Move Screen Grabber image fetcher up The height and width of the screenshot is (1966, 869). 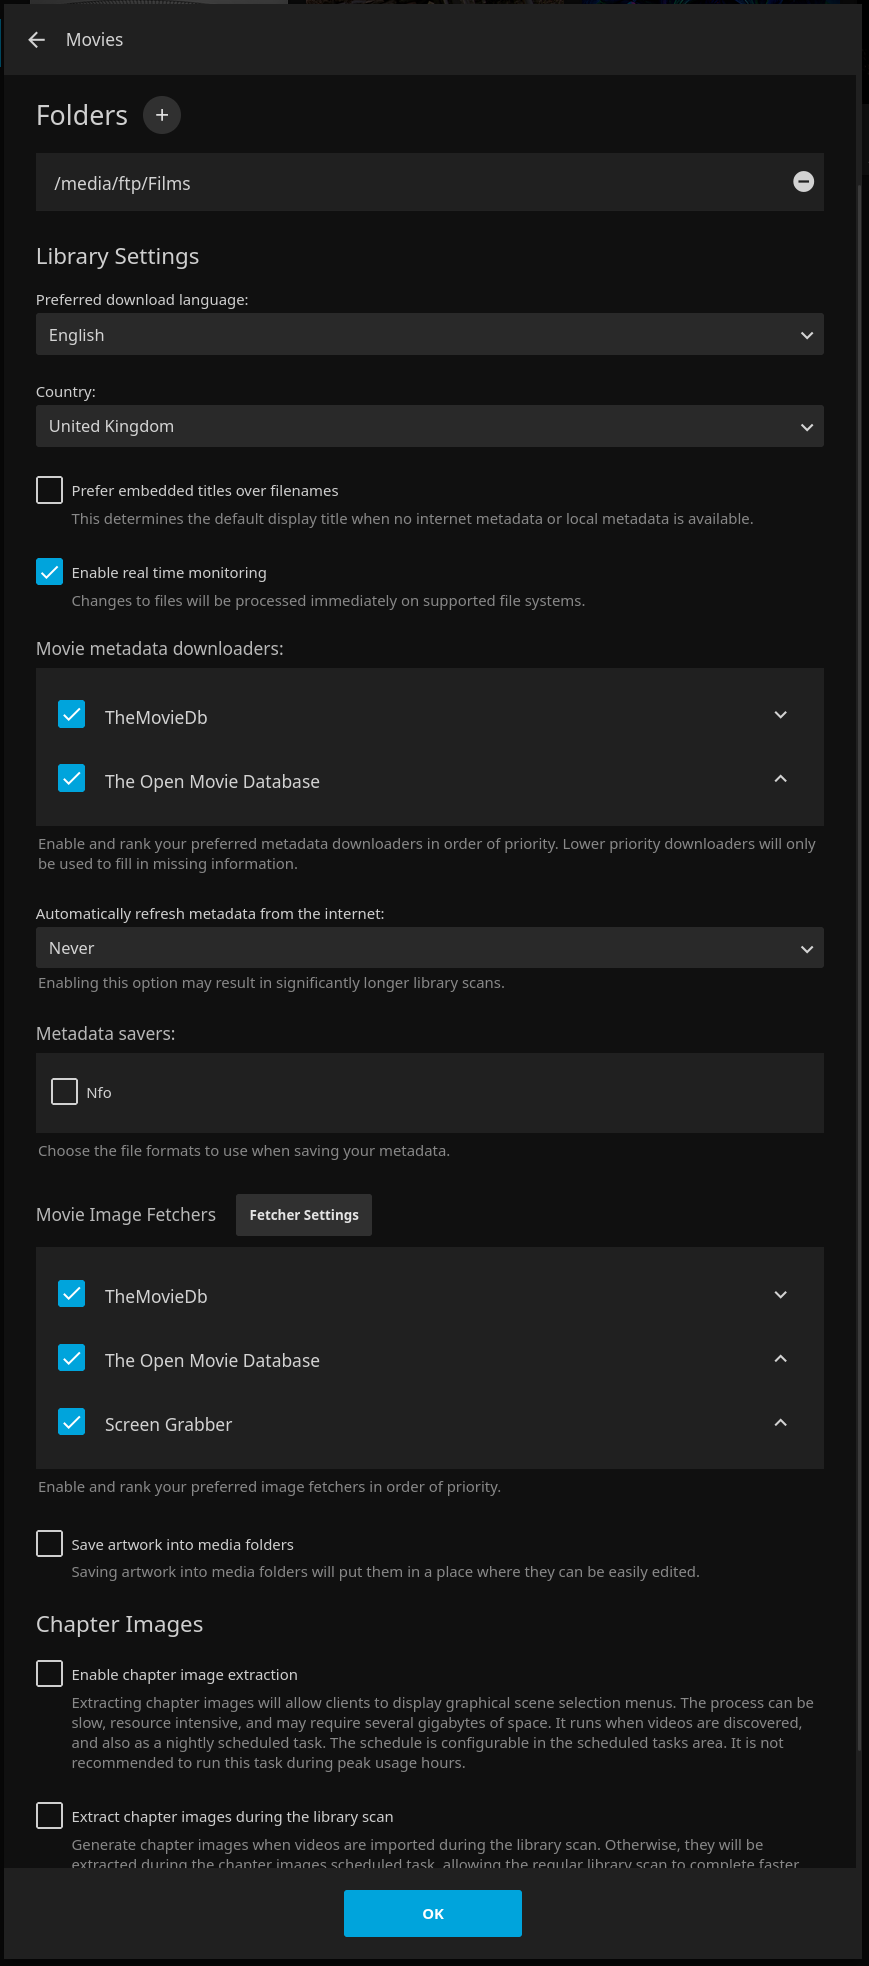pyautogui.click(x=781, y=1423)
